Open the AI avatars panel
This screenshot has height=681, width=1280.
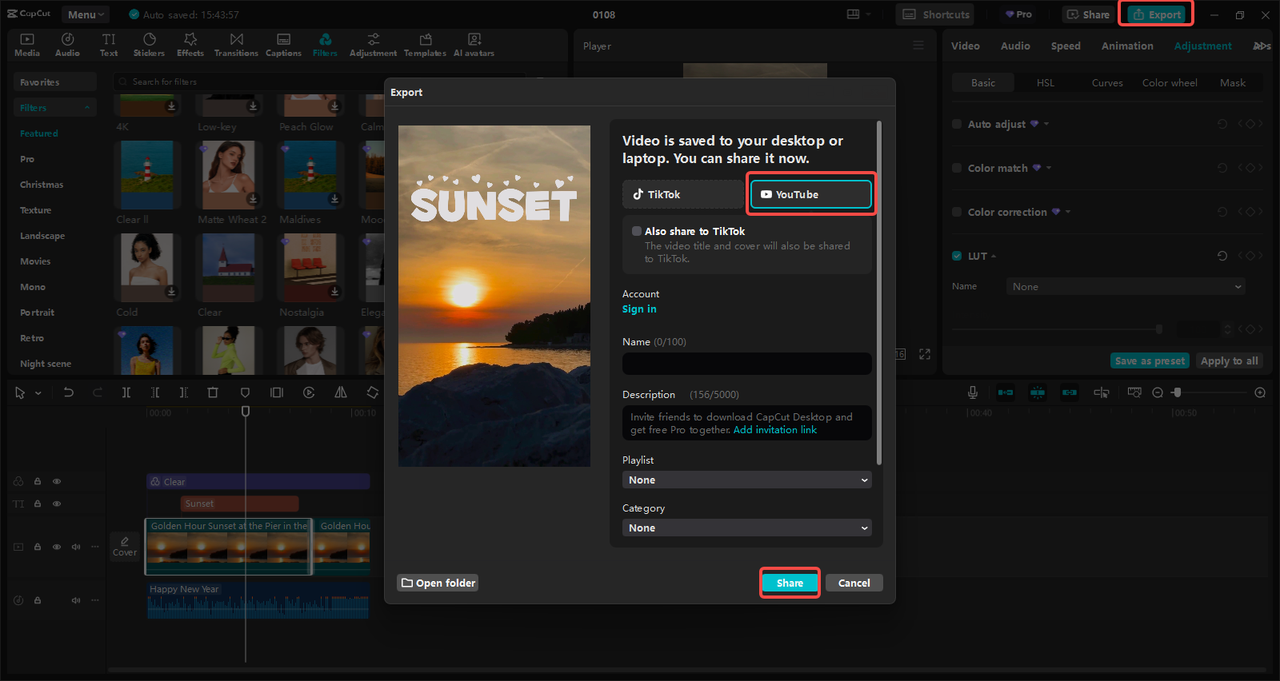[x=473, y=44]
